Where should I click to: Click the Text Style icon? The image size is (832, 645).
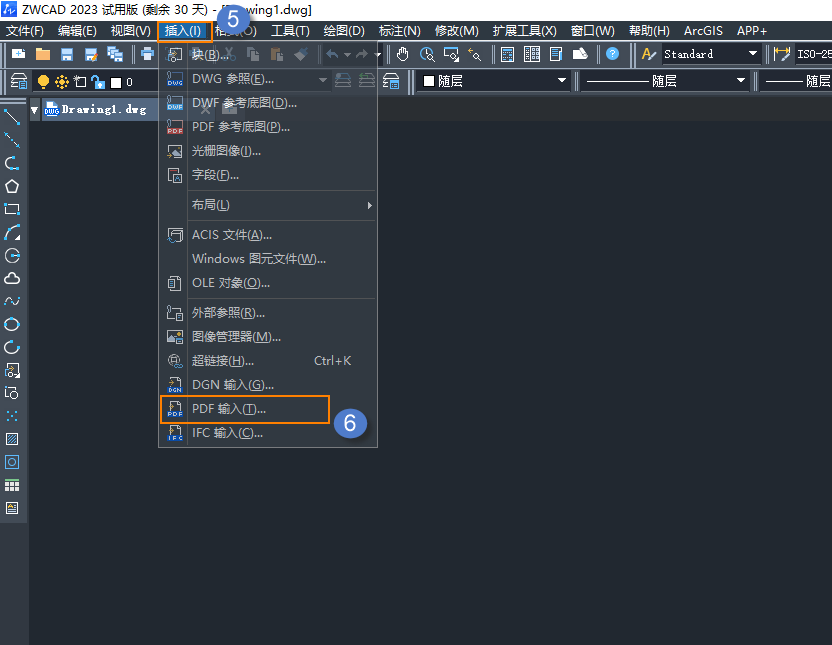(648, 54)
